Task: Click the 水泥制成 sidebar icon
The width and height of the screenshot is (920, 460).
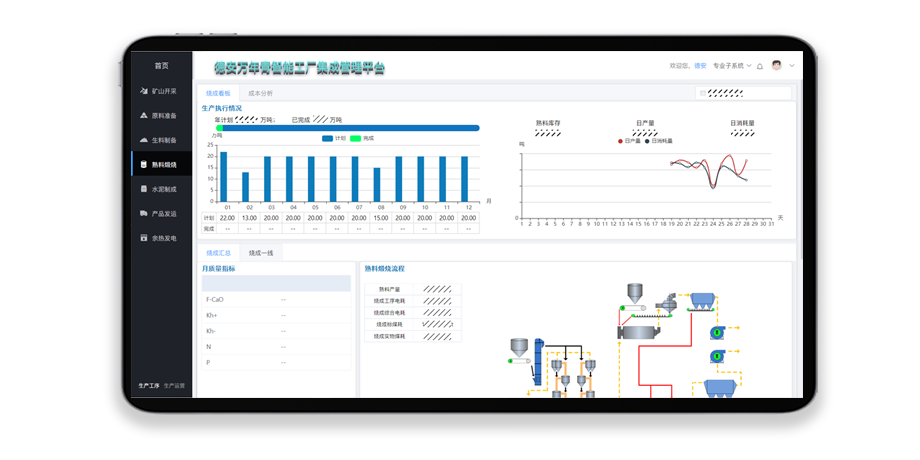Action: click(144, 189)
